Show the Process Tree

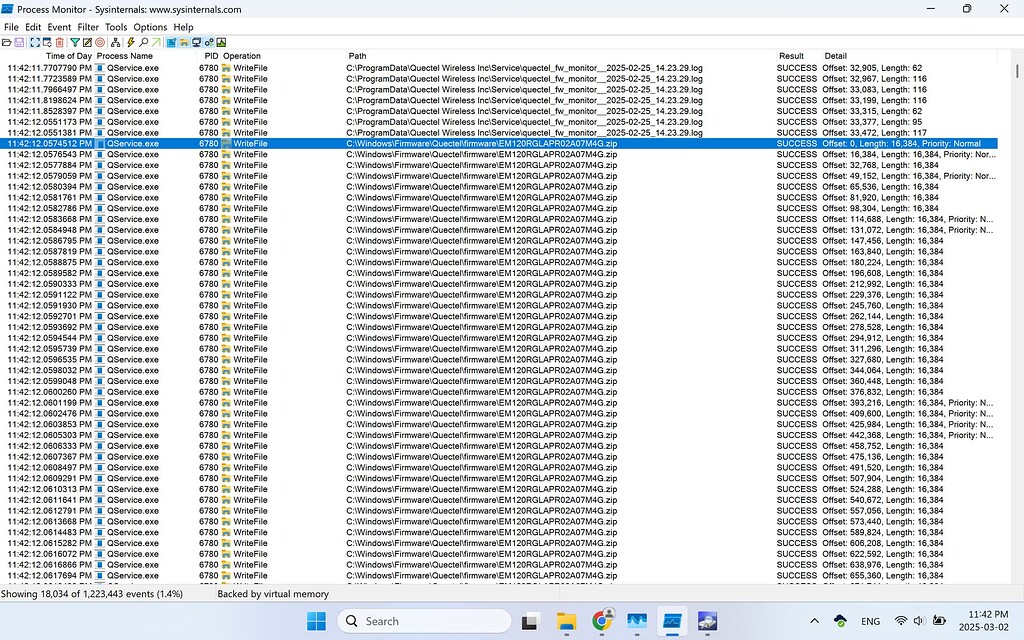(117, 42)
